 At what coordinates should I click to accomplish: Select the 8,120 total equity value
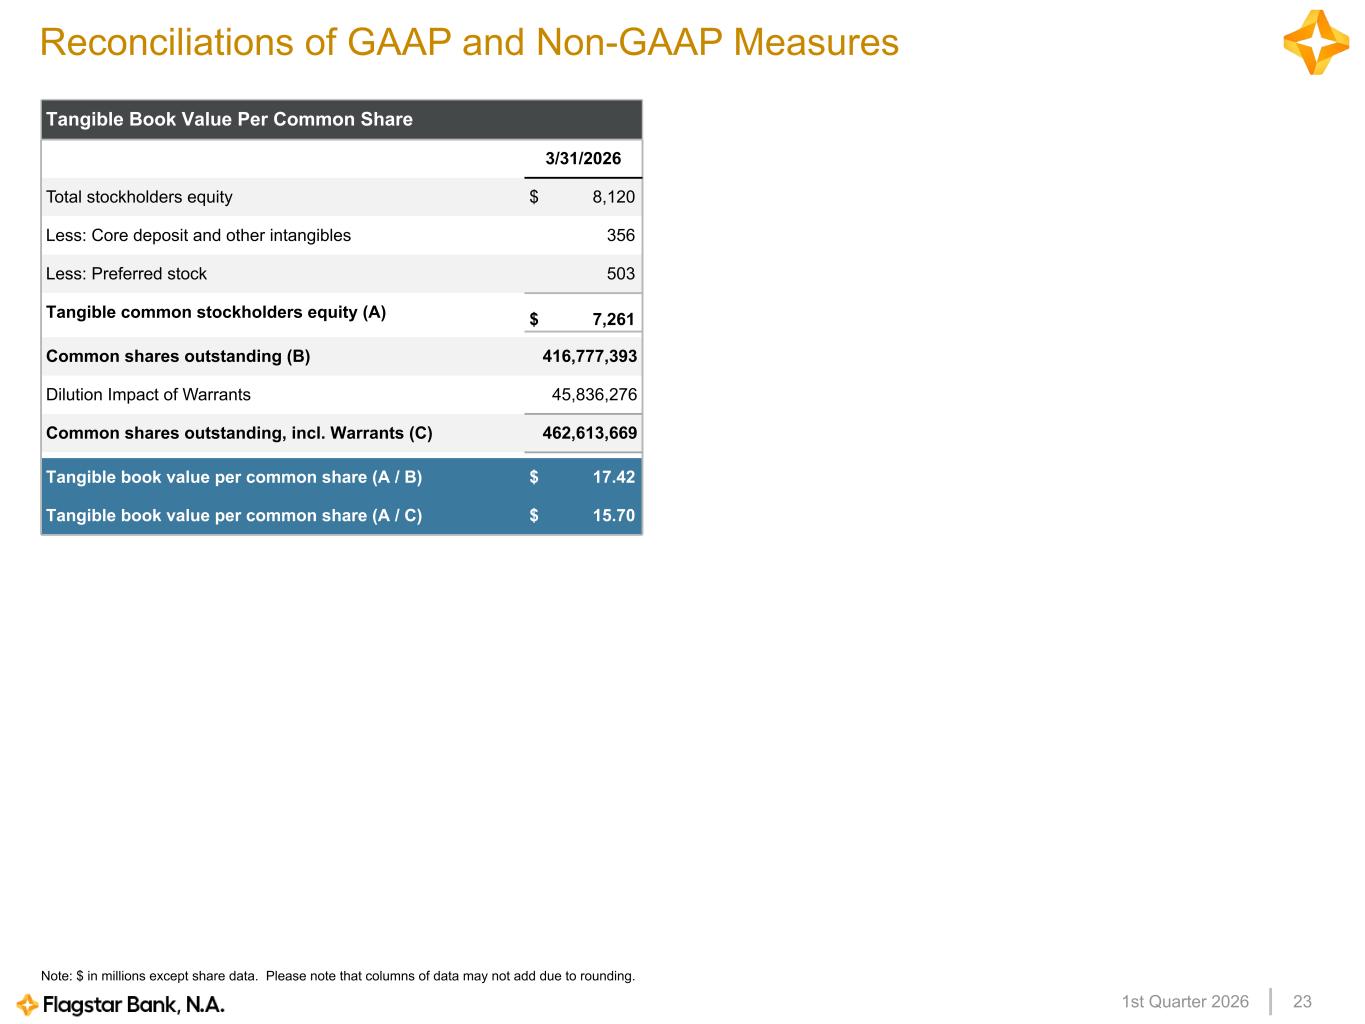point(612,197)
